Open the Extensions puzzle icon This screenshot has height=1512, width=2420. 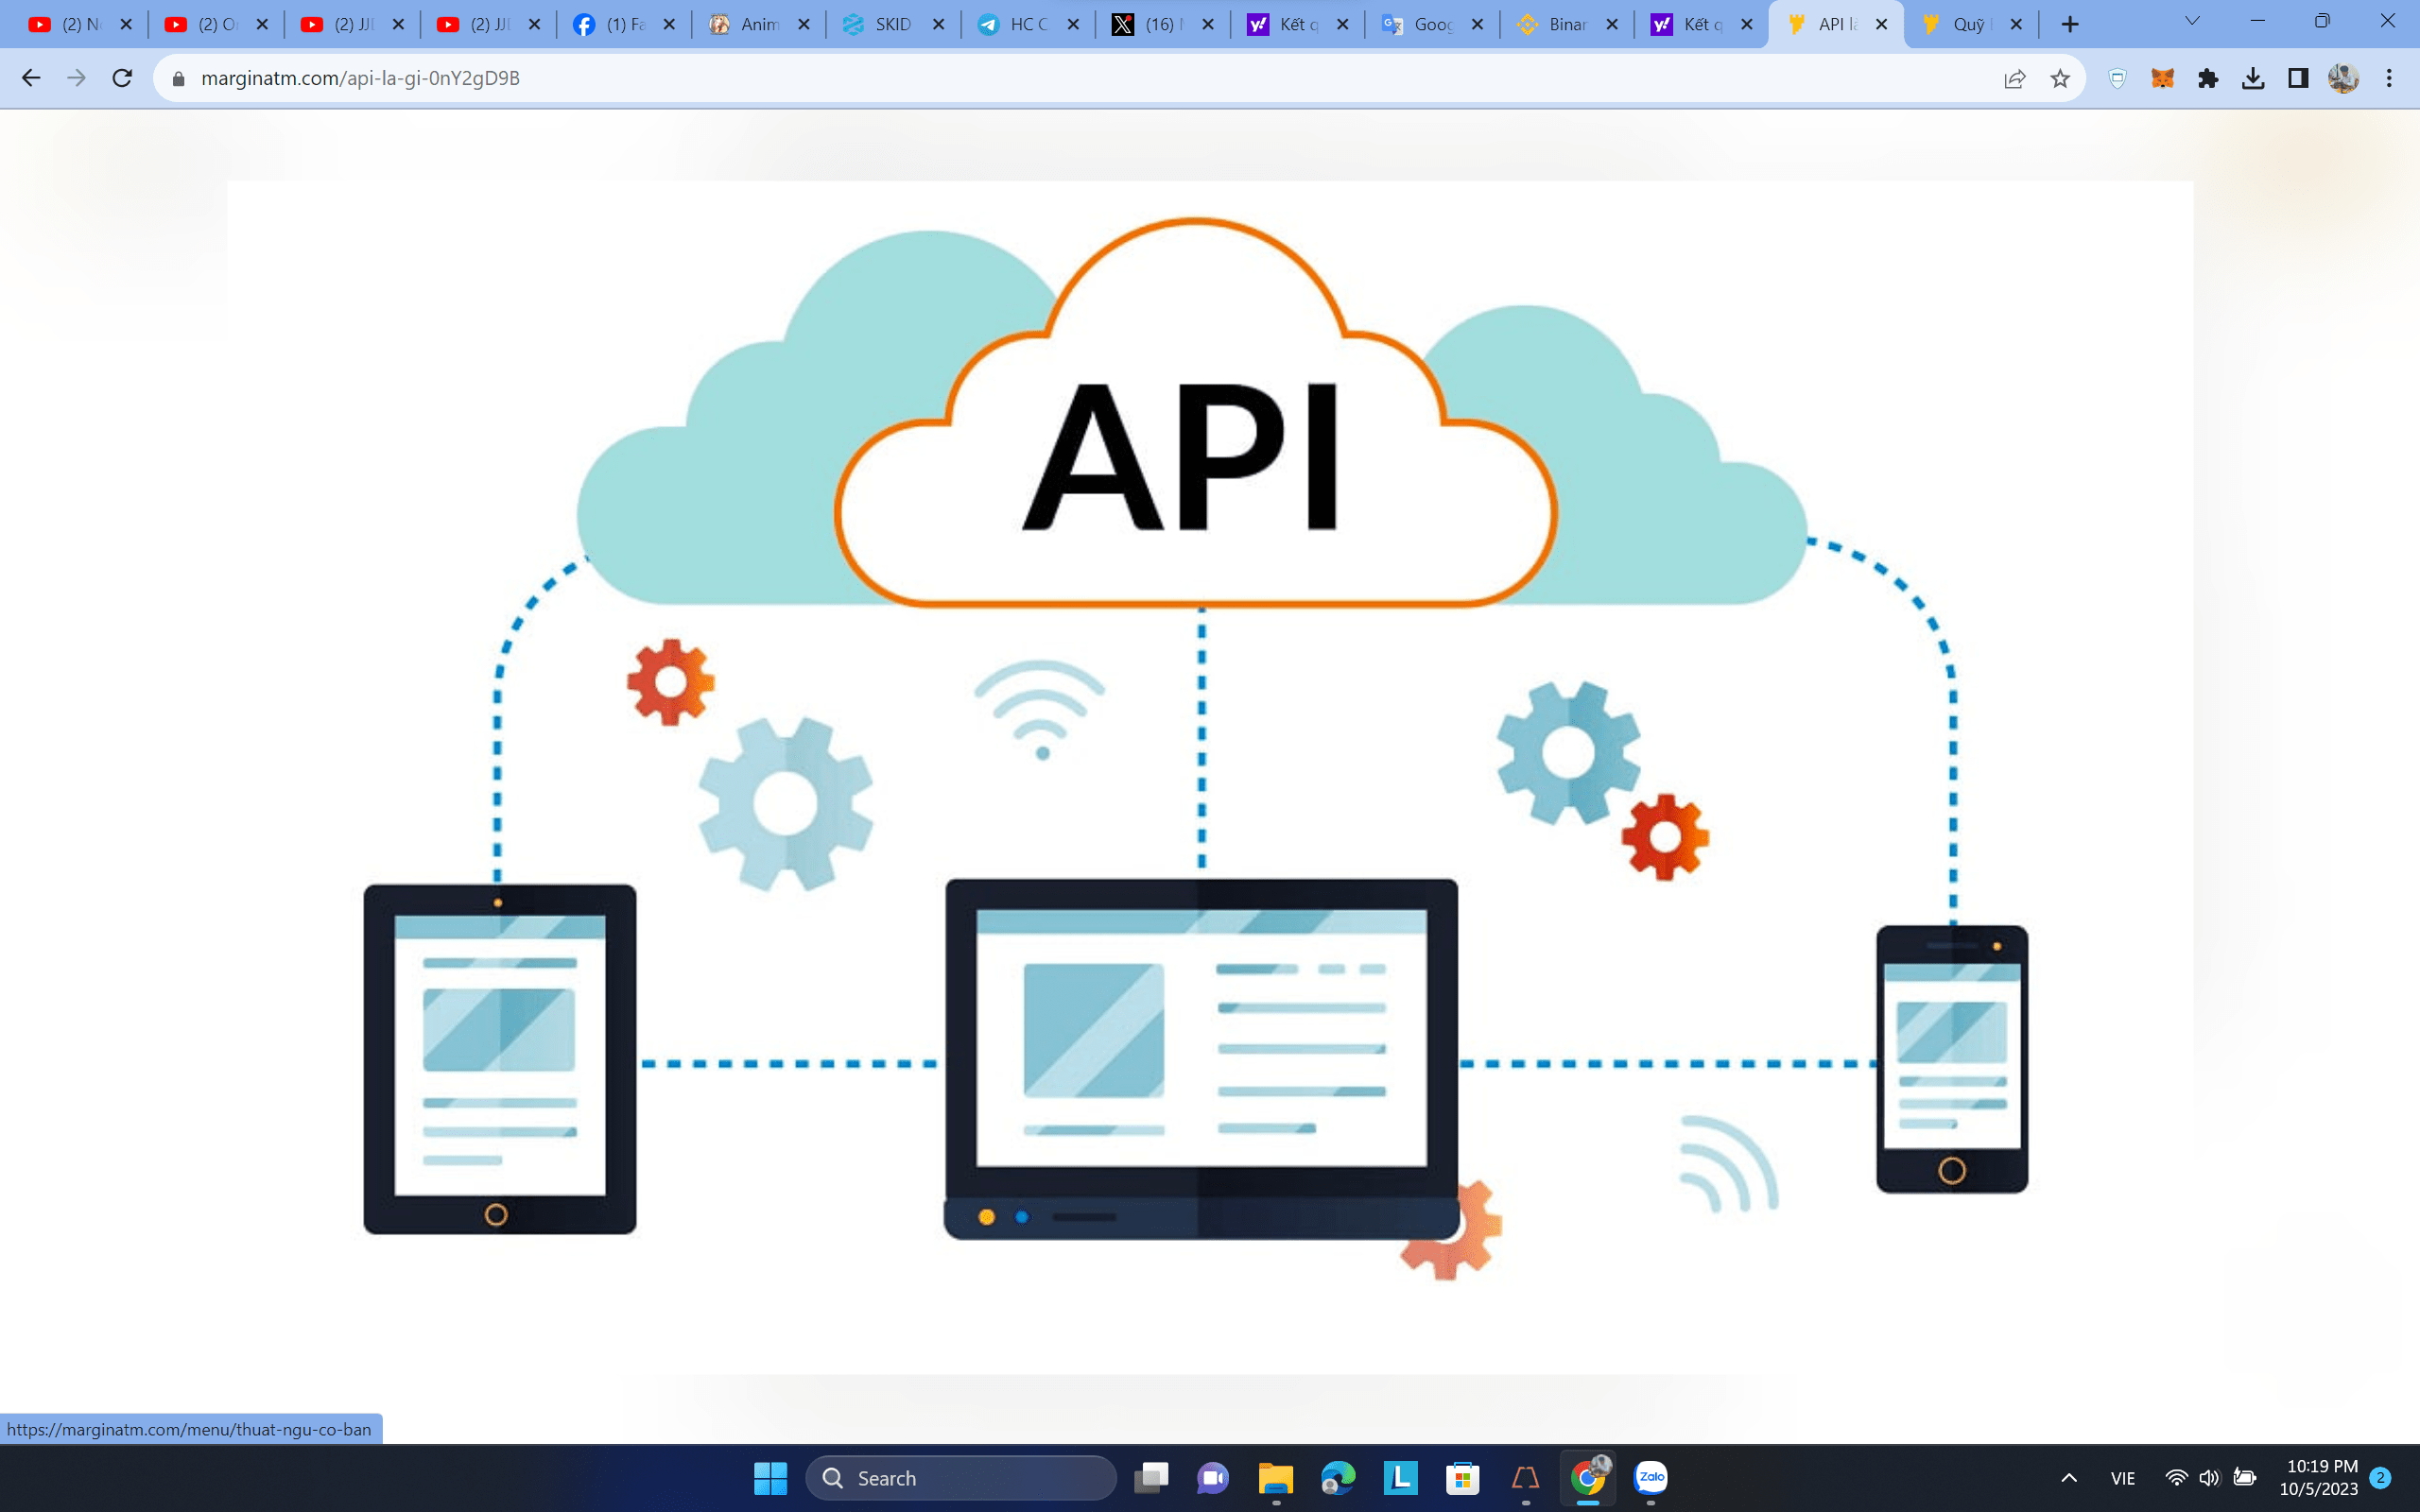(2208, 78)
